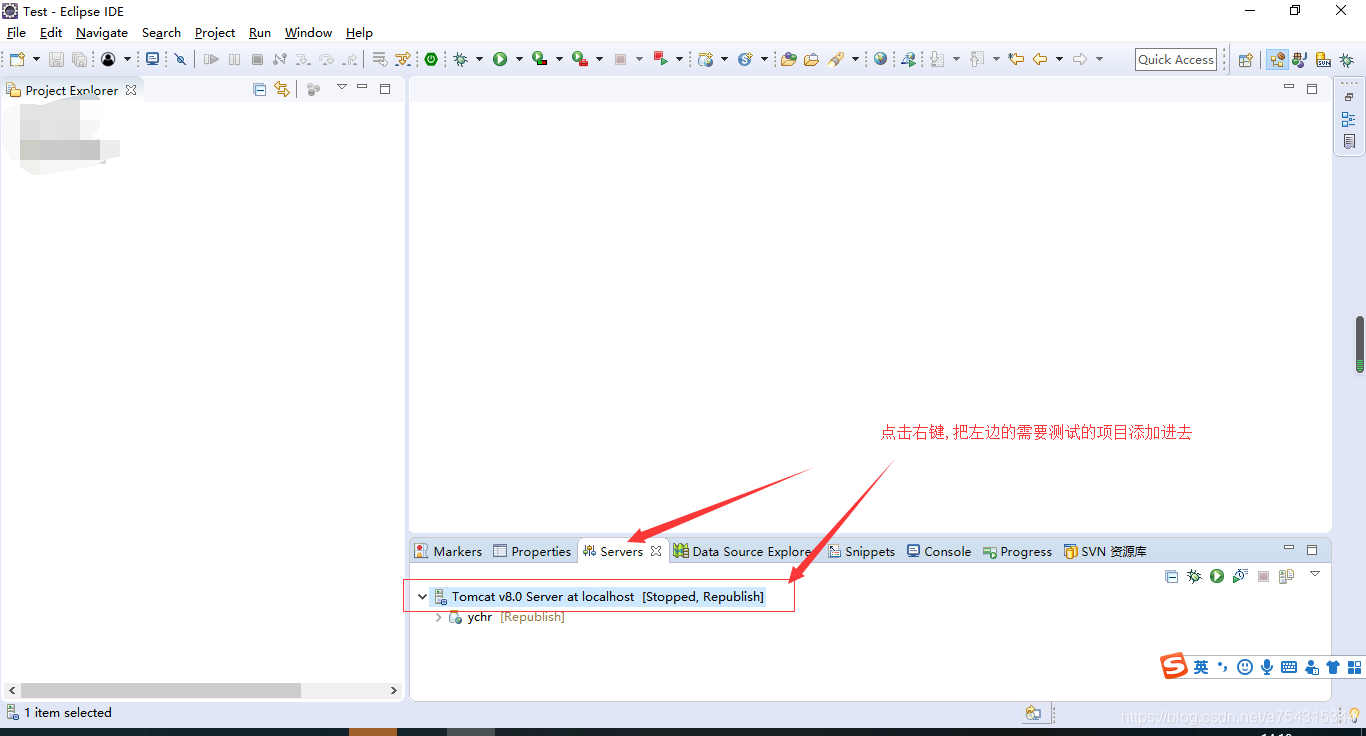Click the Step Into icon
Viewport: 1366px width, 736px height.
303,59
